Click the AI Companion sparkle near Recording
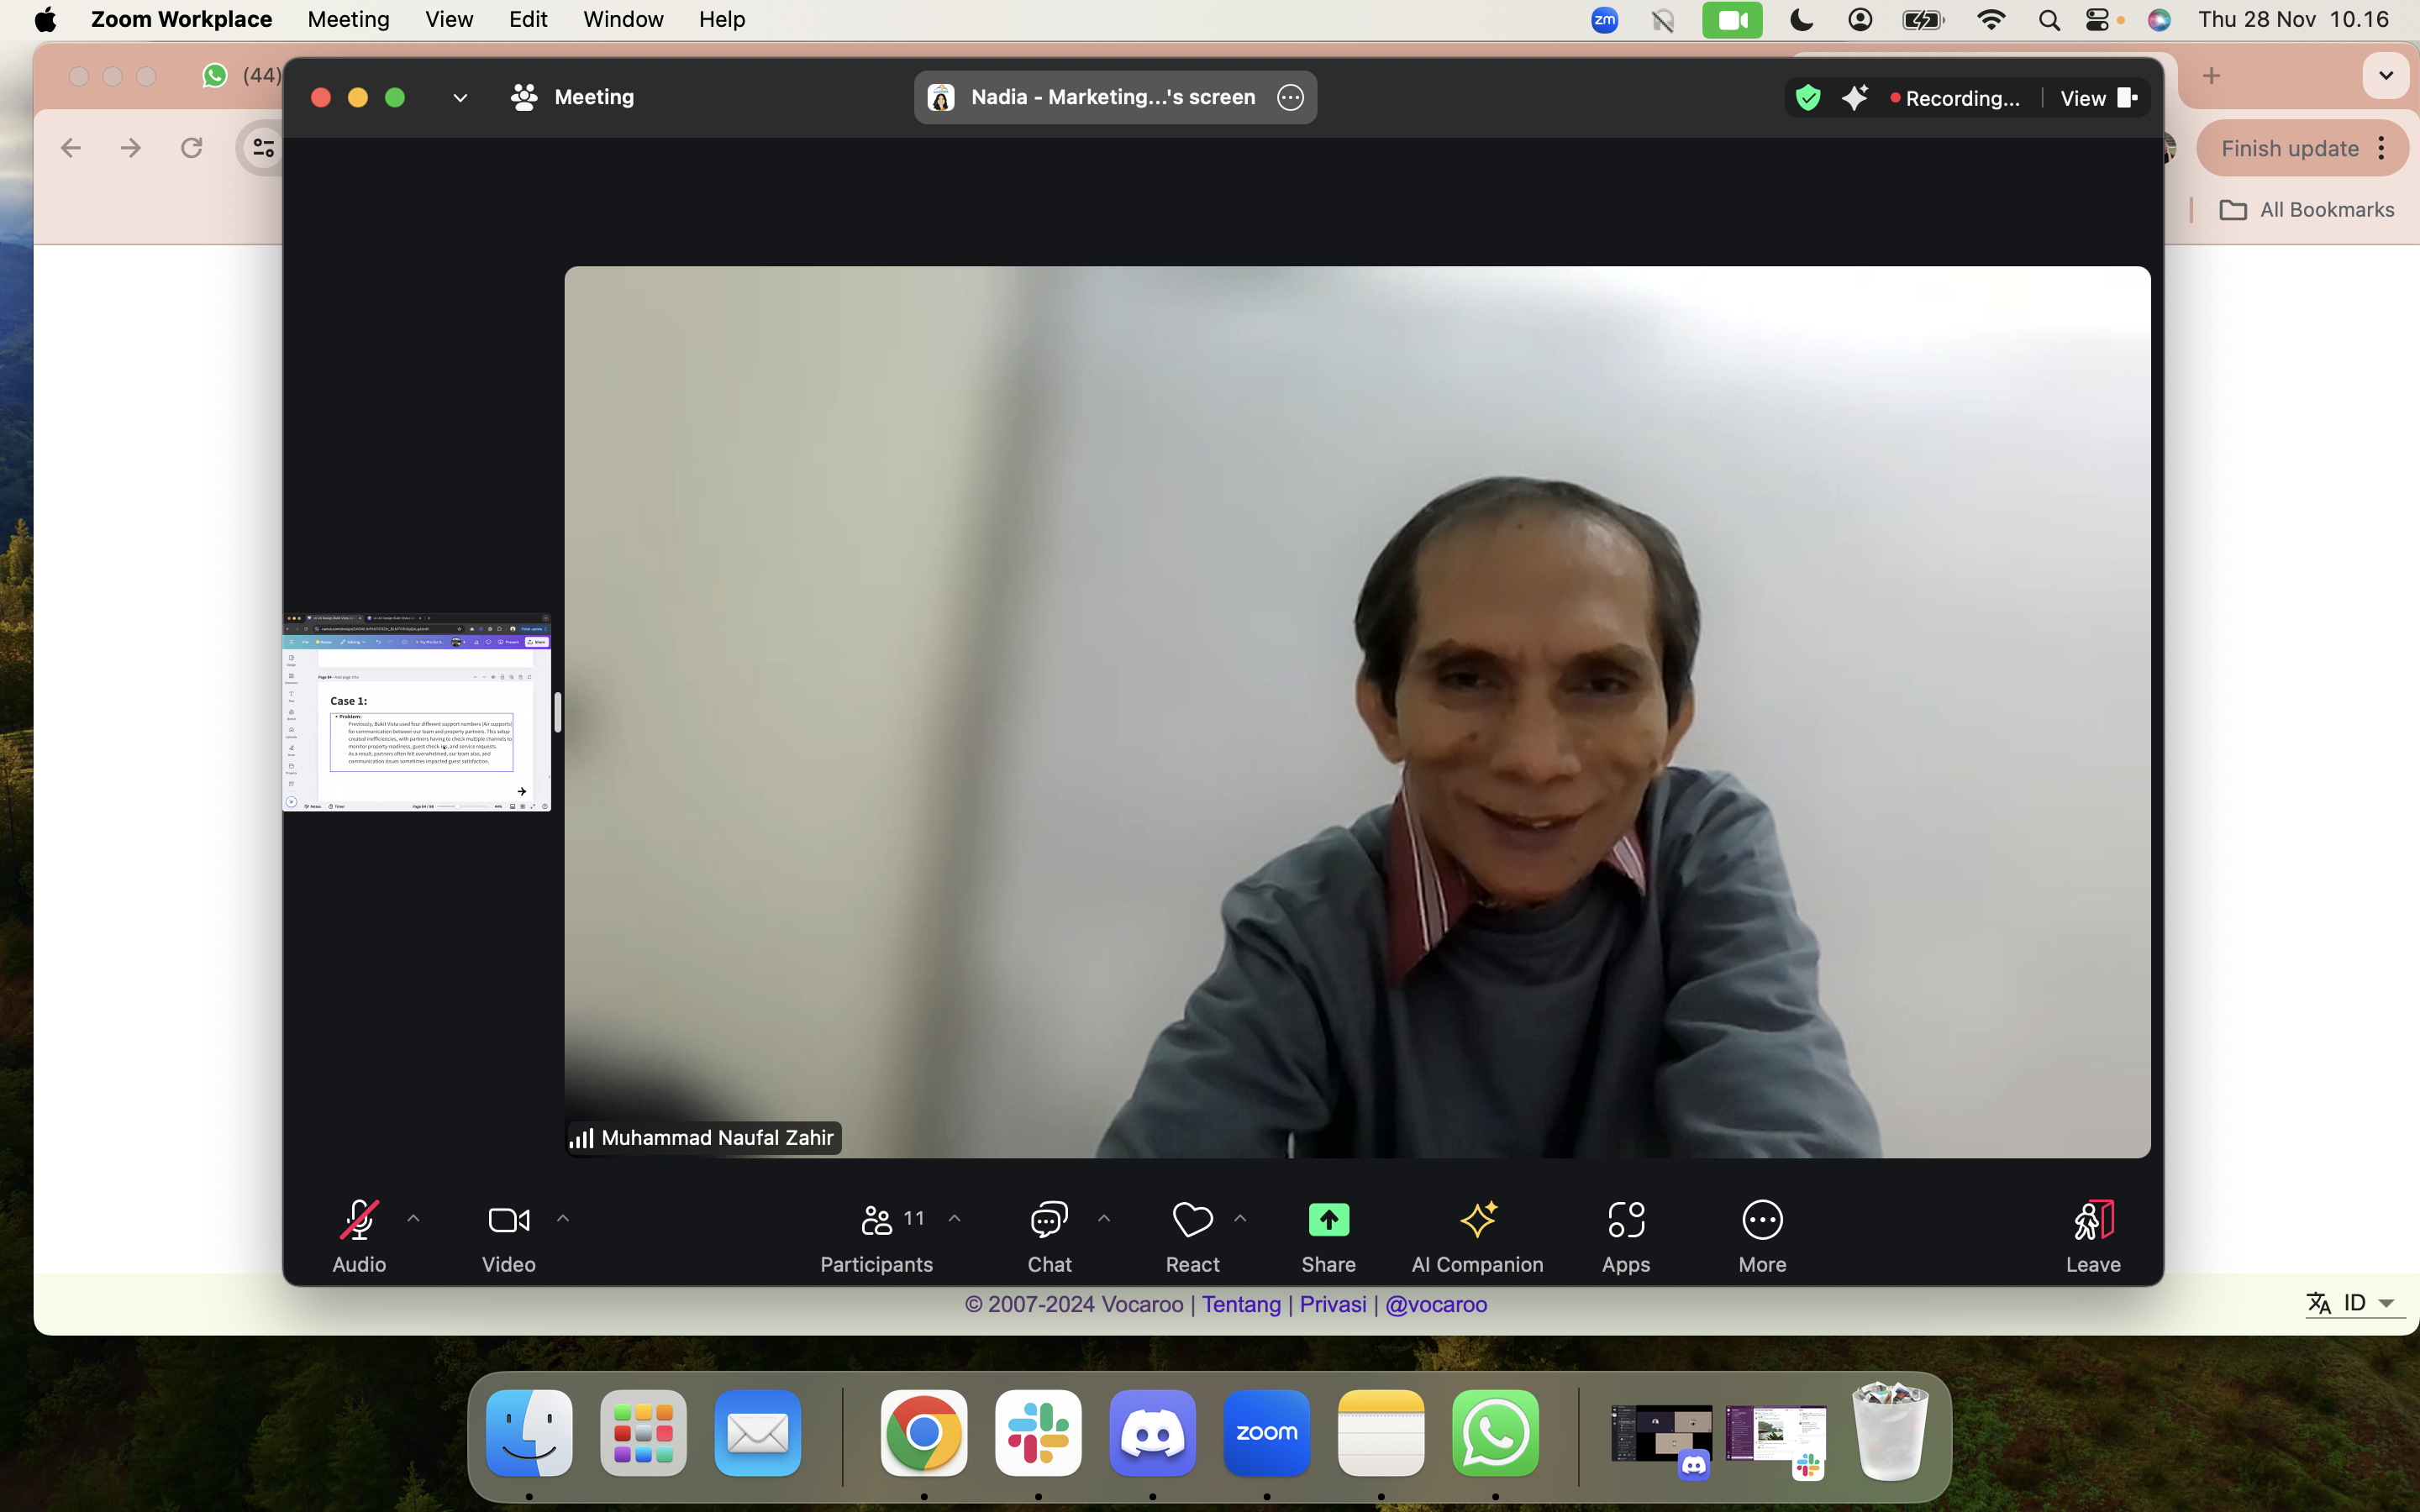2420x1512 pixels. [1855, 98]
